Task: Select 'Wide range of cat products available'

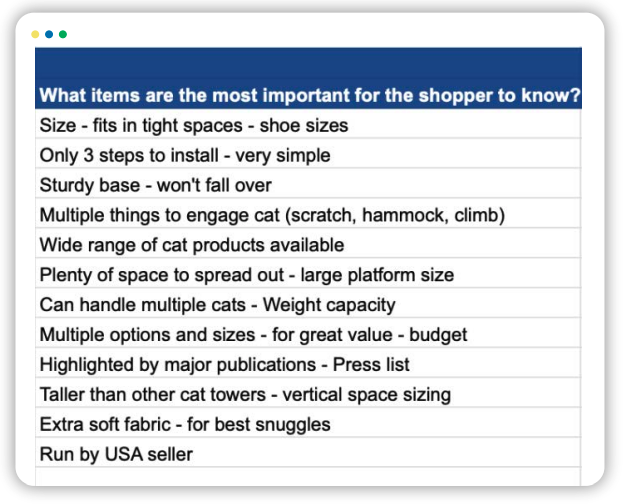Action: pos(308,243)
